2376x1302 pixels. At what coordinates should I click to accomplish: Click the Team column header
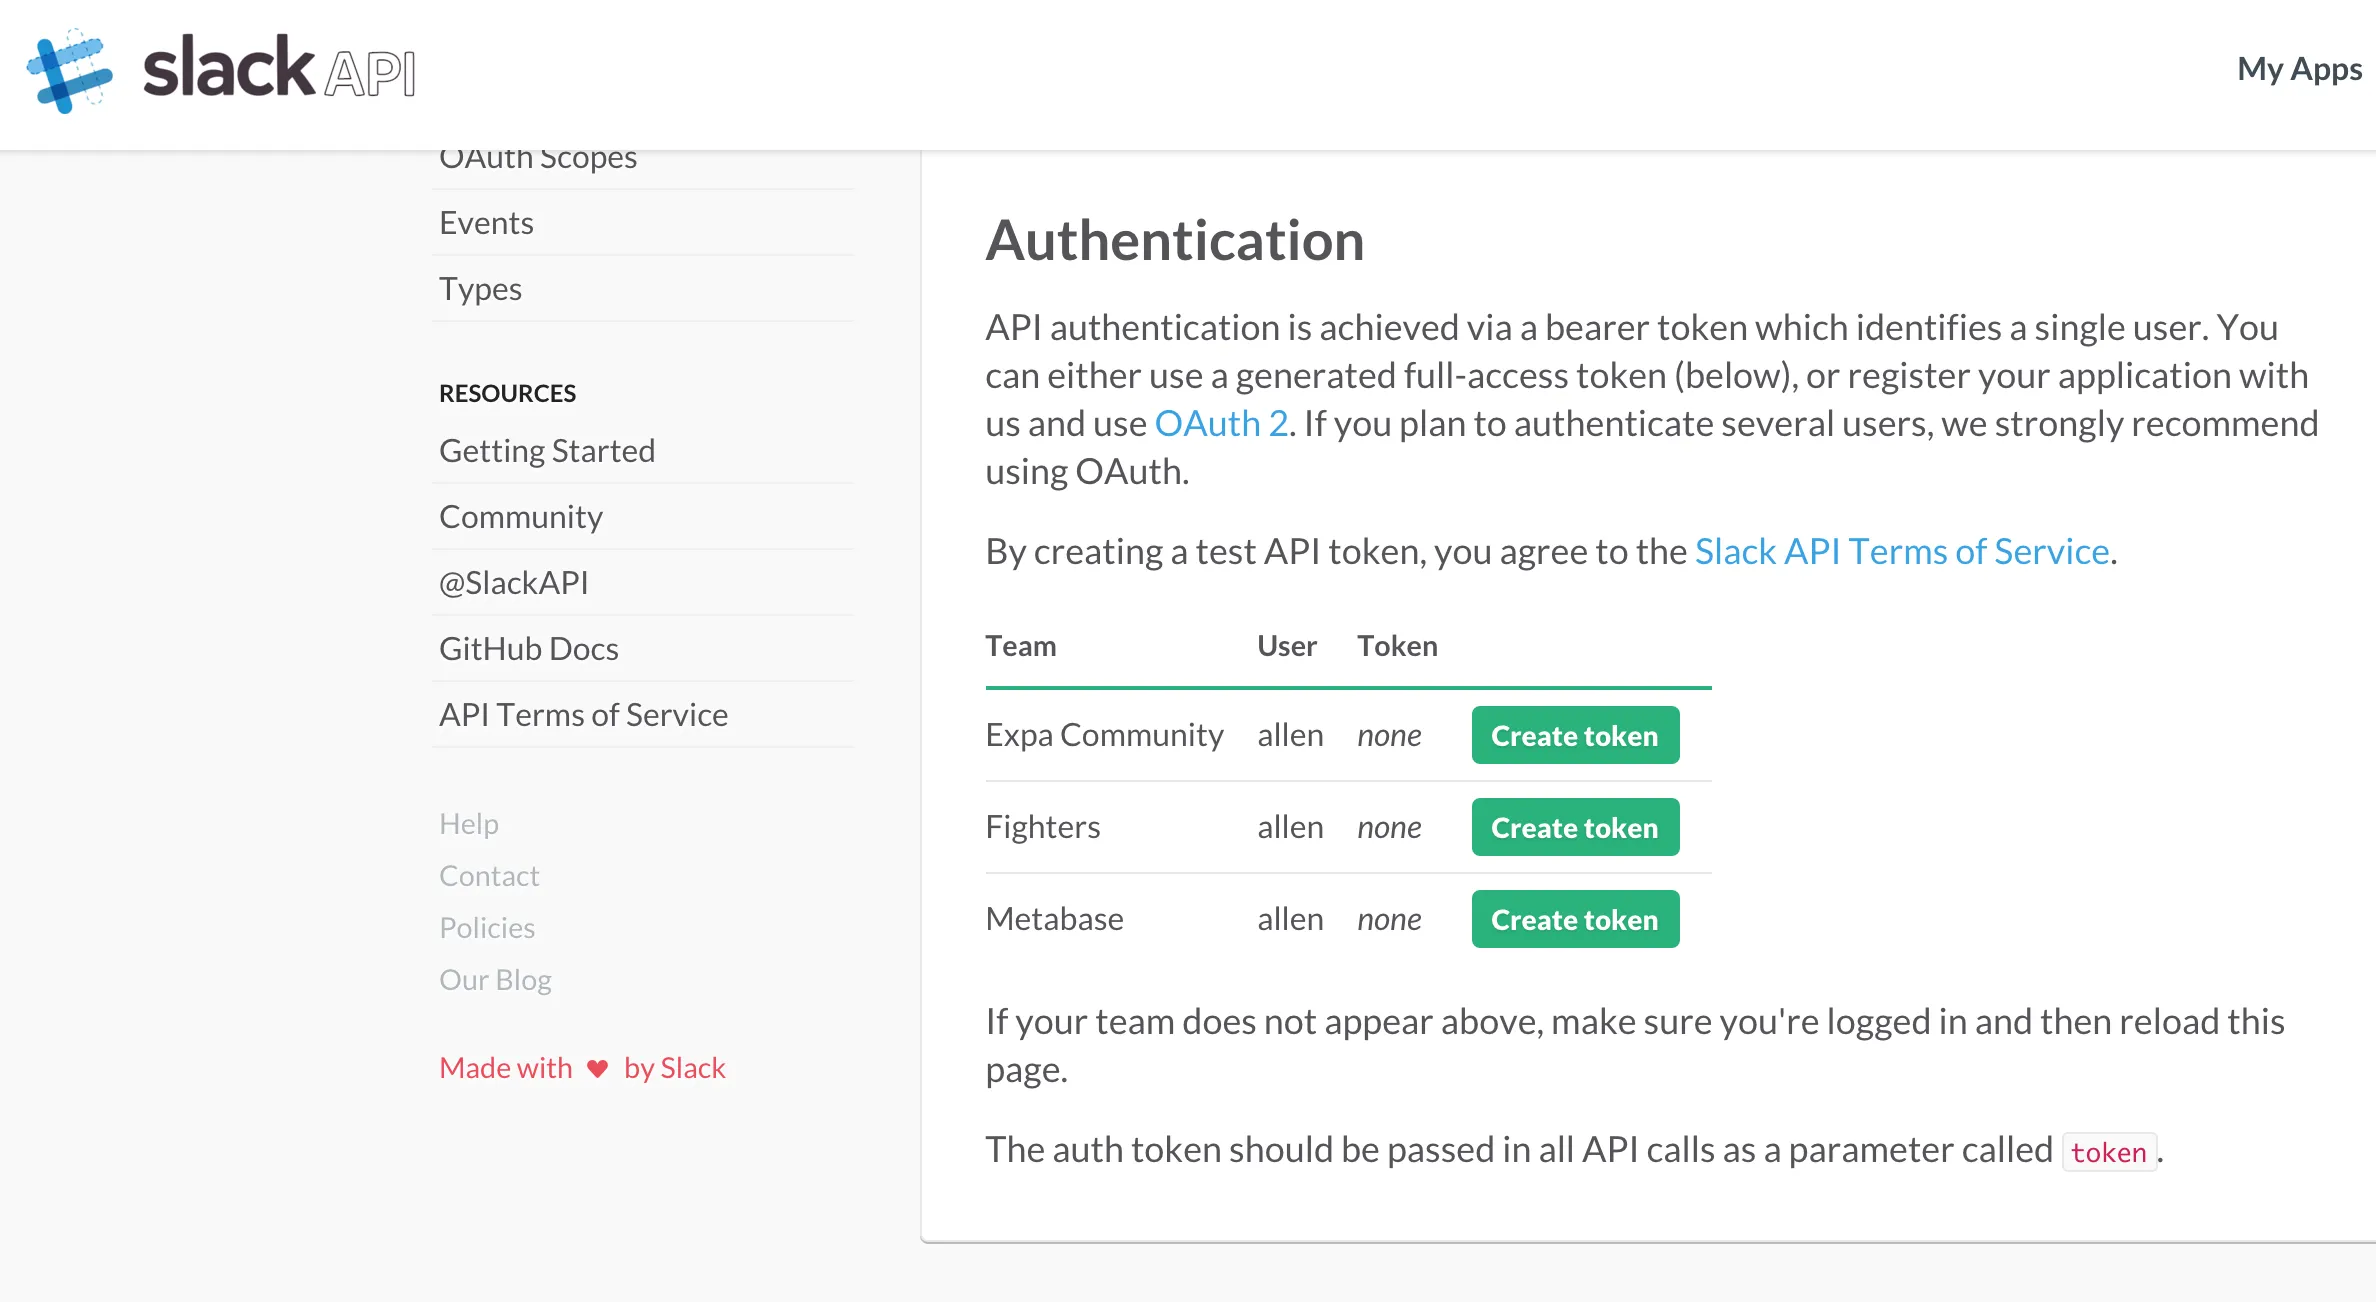pos(1021,645)
